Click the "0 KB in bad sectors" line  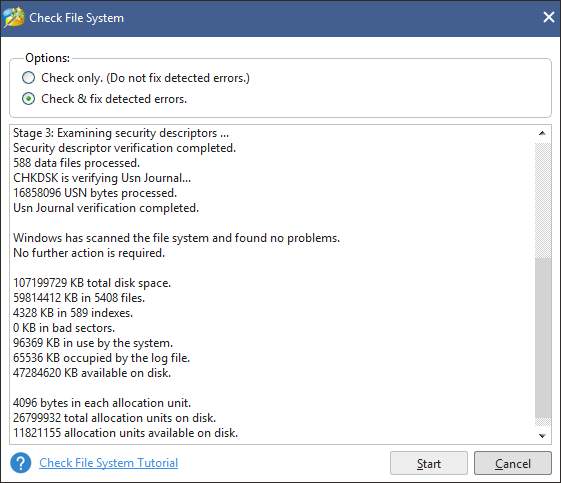coord(64,328)
